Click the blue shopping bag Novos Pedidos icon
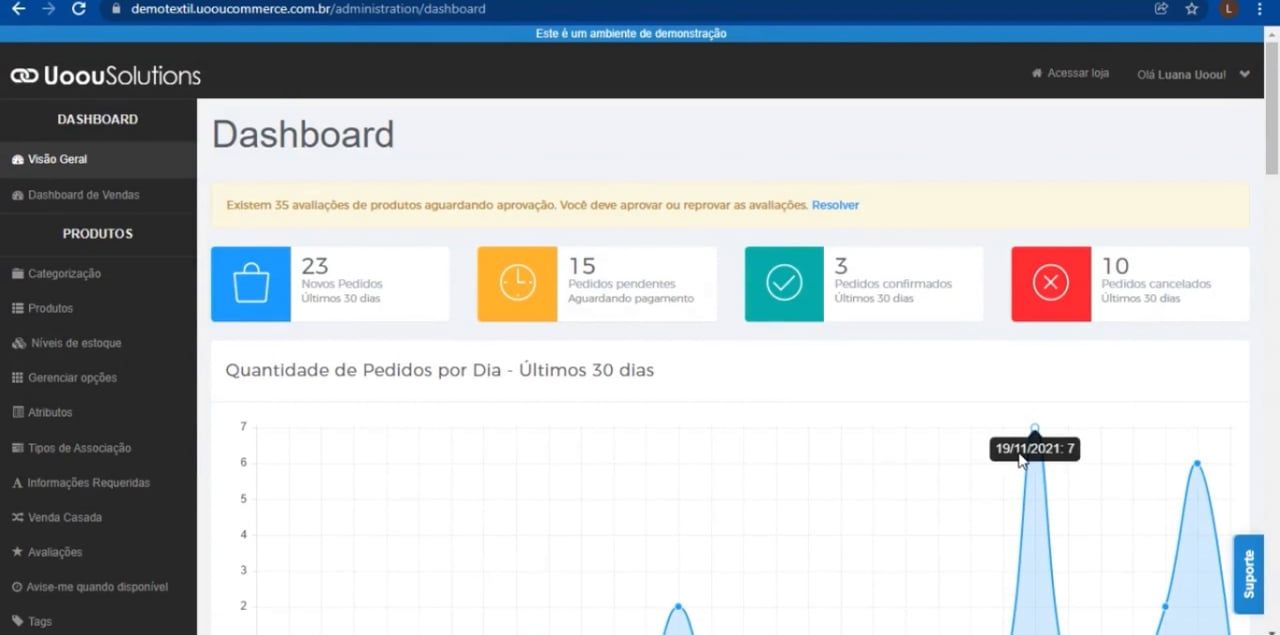The width and height of the screenshot is (1280, 635). [250, 284]
